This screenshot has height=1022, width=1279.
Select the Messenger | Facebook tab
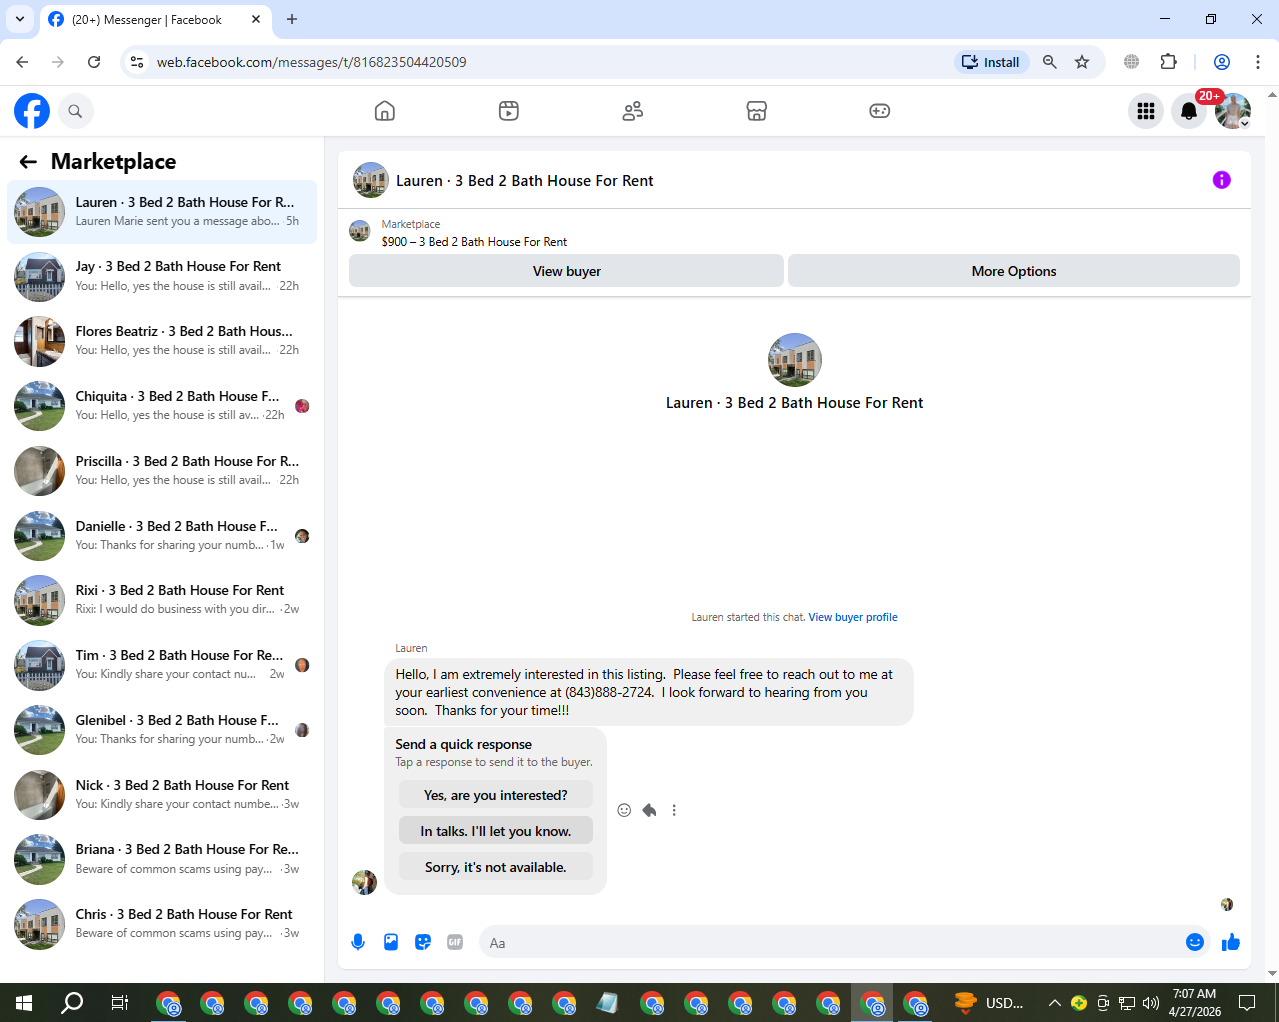156,19
